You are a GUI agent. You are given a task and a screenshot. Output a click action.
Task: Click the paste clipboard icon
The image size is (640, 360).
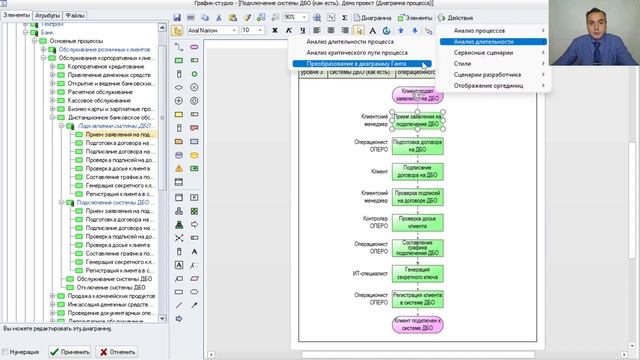click(x=233, y=18)
